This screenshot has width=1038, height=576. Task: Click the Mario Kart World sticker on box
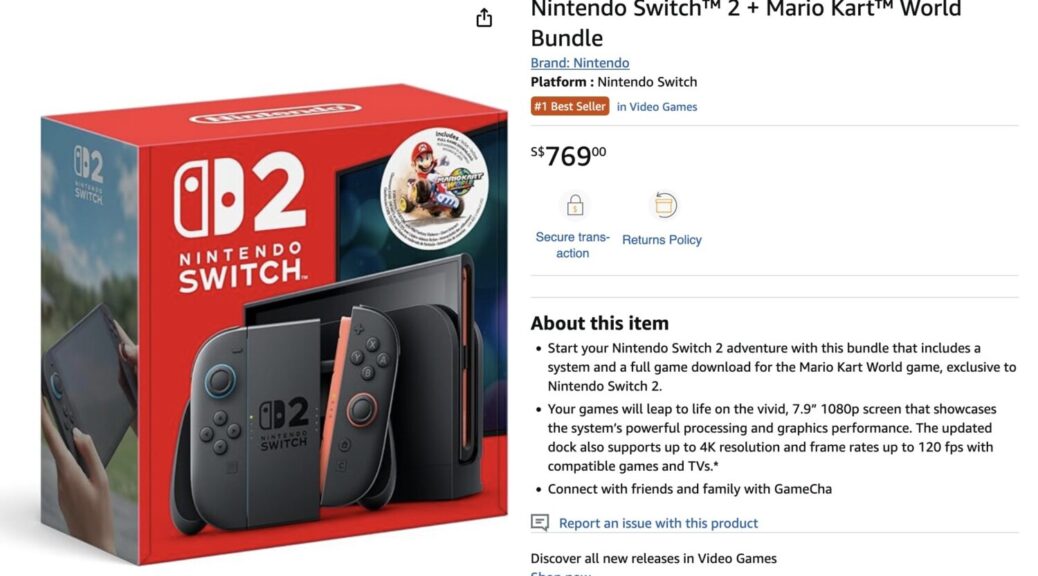coord(434,188)
